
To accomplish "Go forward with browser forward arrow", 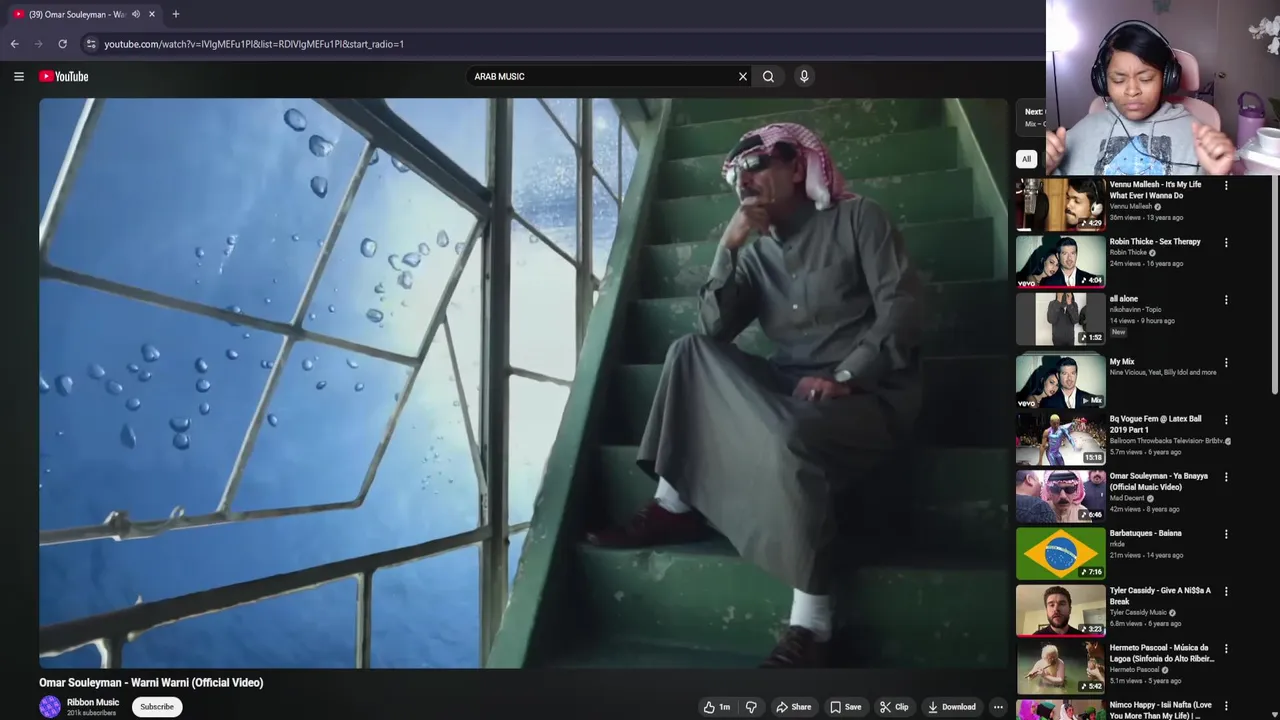I will pos(38,44).
